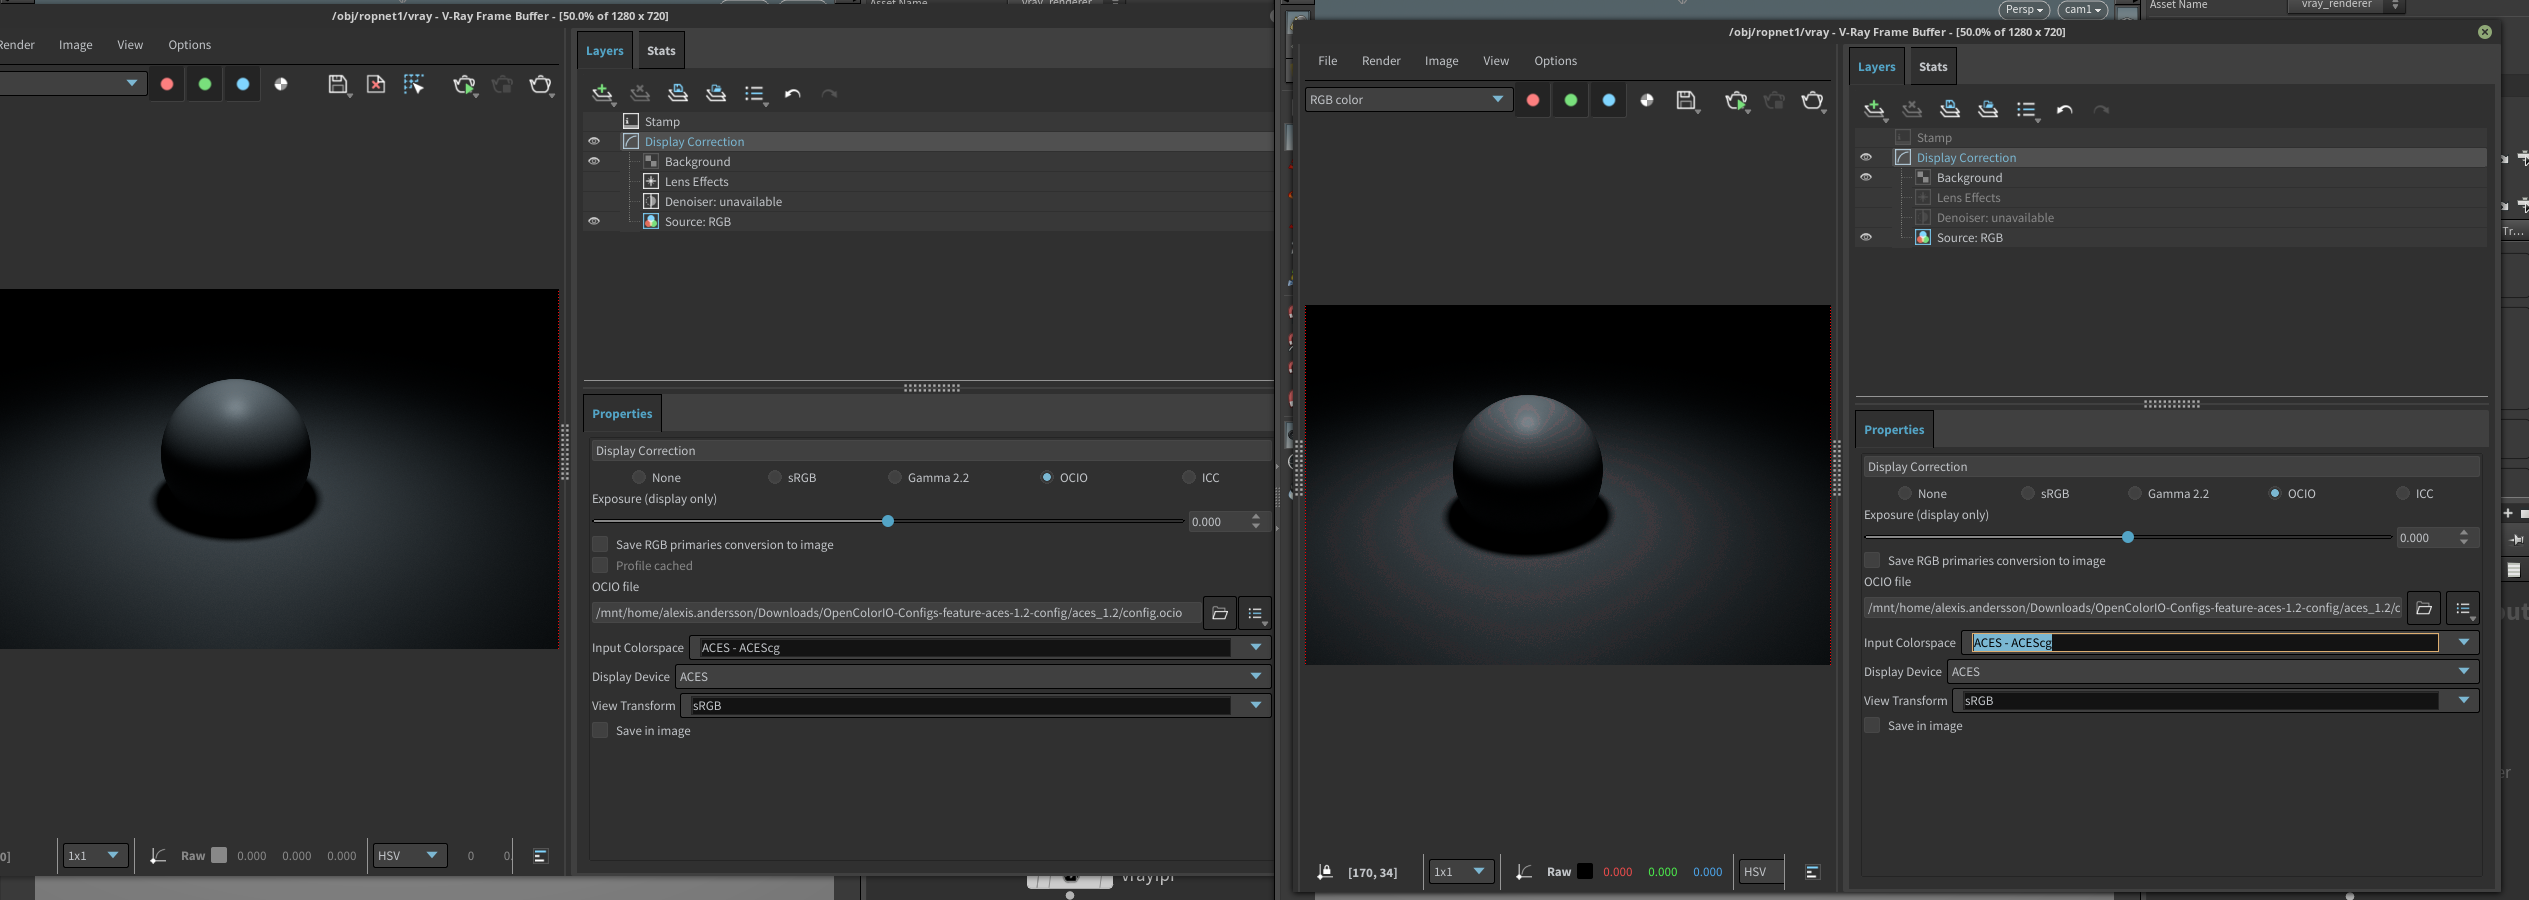The image size is (2529, 900).
Task: Click render last teapot in right window
Action: (1812, 101)
